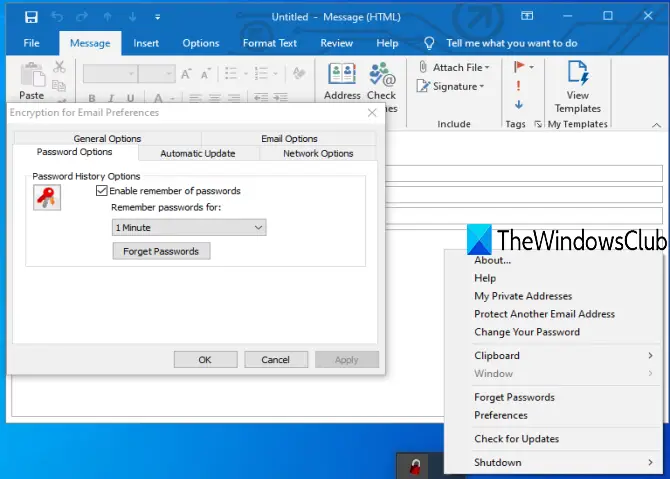Click the Check Names icon
This screenshot has height=479, width=670.
click(x=382, y=74)
